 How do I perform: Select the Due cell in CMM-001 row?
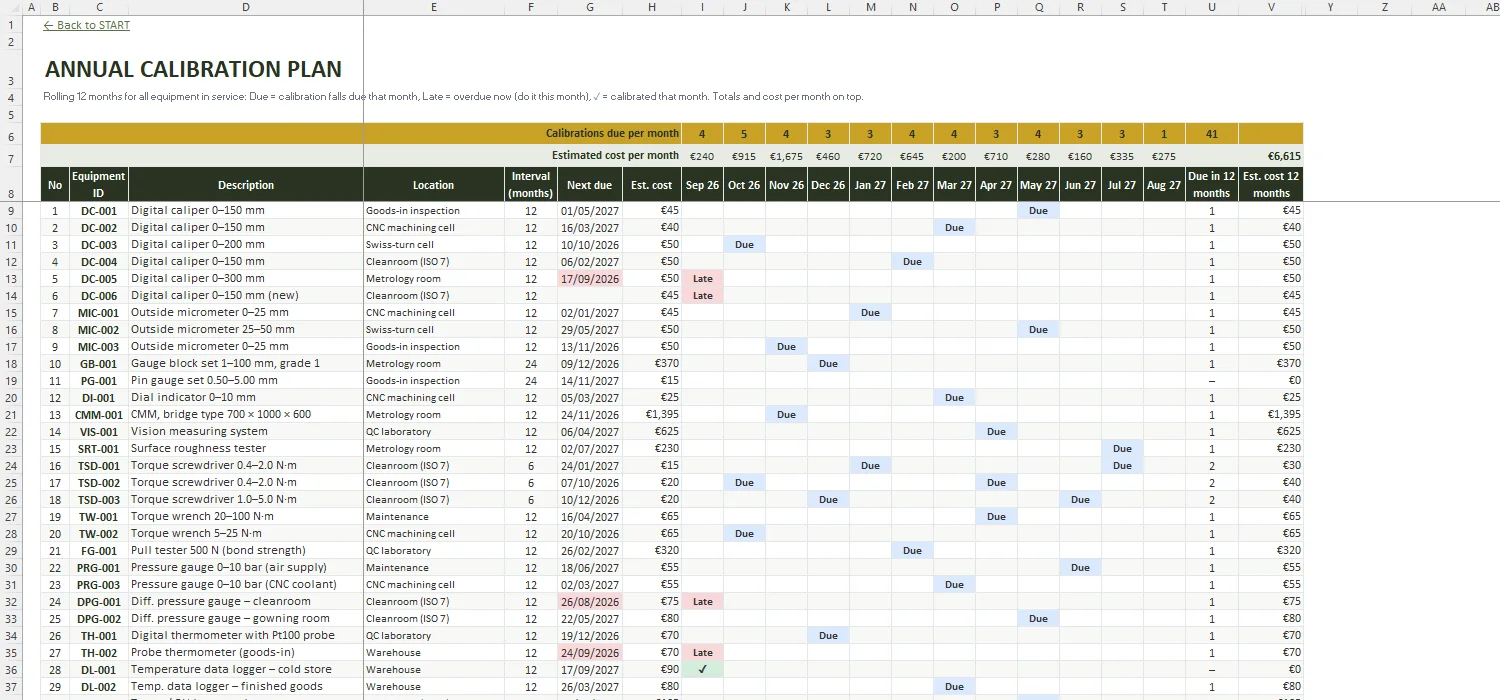[787, 414]
